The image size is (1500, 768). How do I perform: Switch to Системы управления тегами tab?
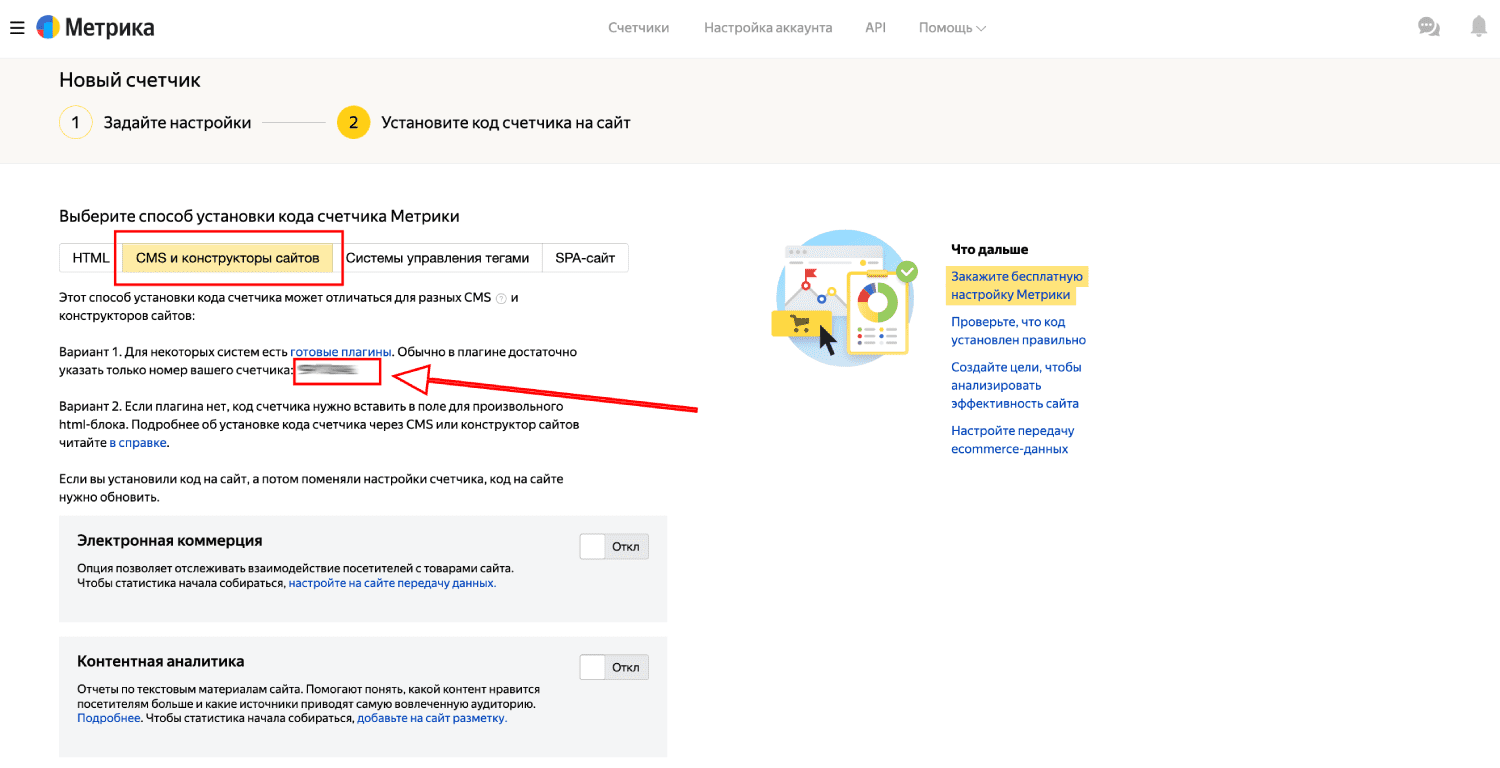click(x=437, y=258)
